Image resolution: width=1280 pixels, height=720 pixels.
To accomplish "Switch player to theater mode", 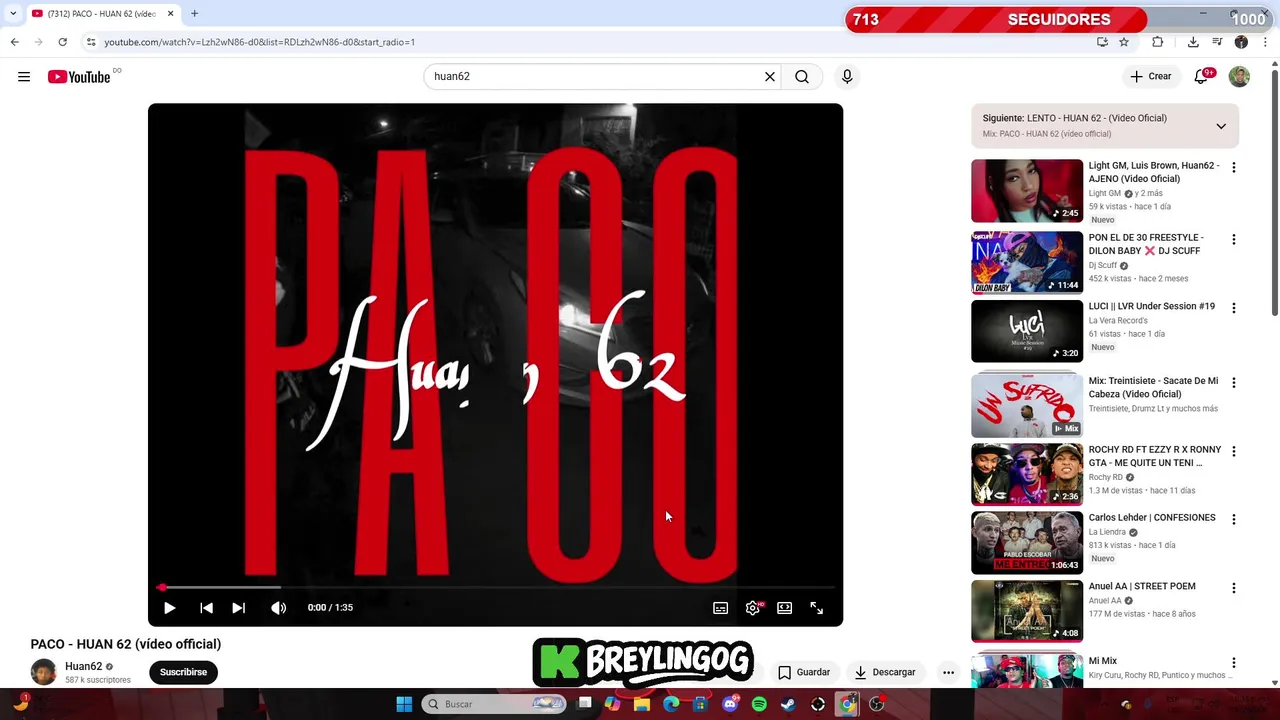I will pos(784,607).
